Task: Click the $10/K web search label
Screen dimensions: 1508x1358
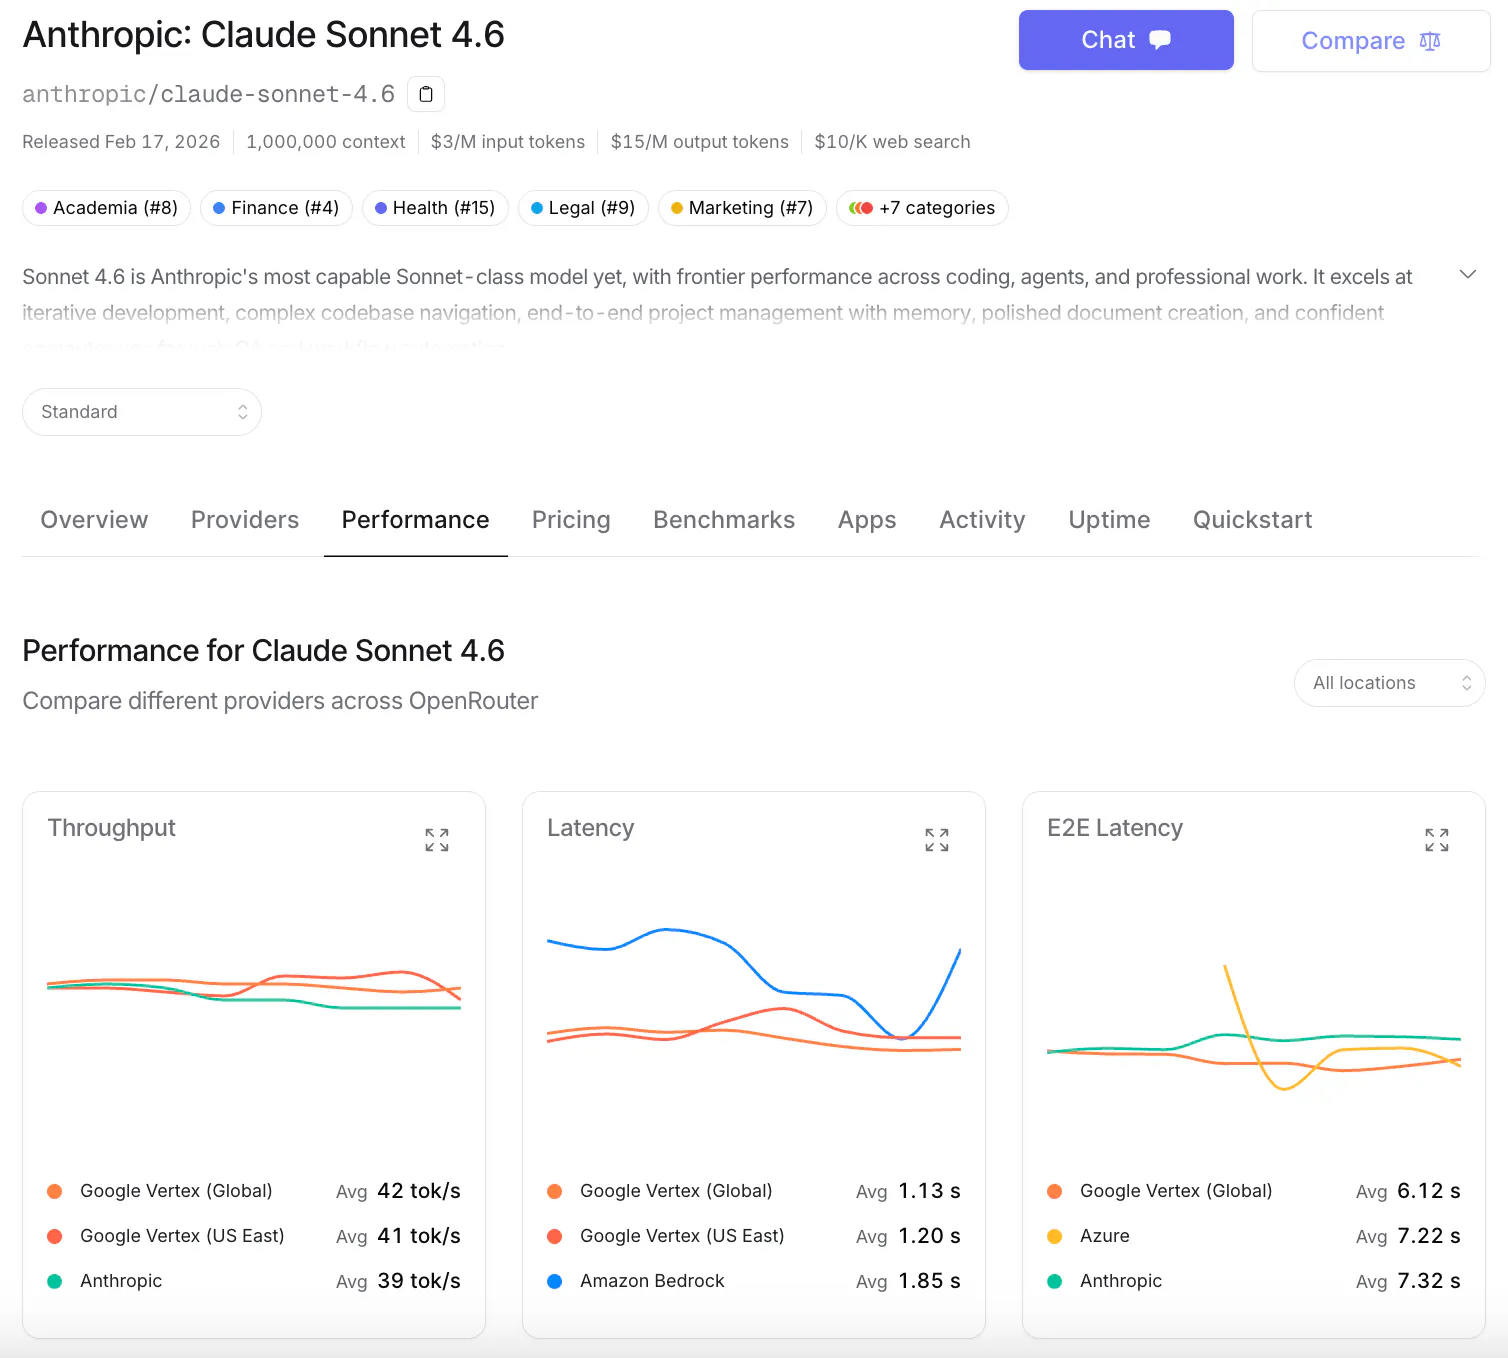Action: tap(892, 142)
